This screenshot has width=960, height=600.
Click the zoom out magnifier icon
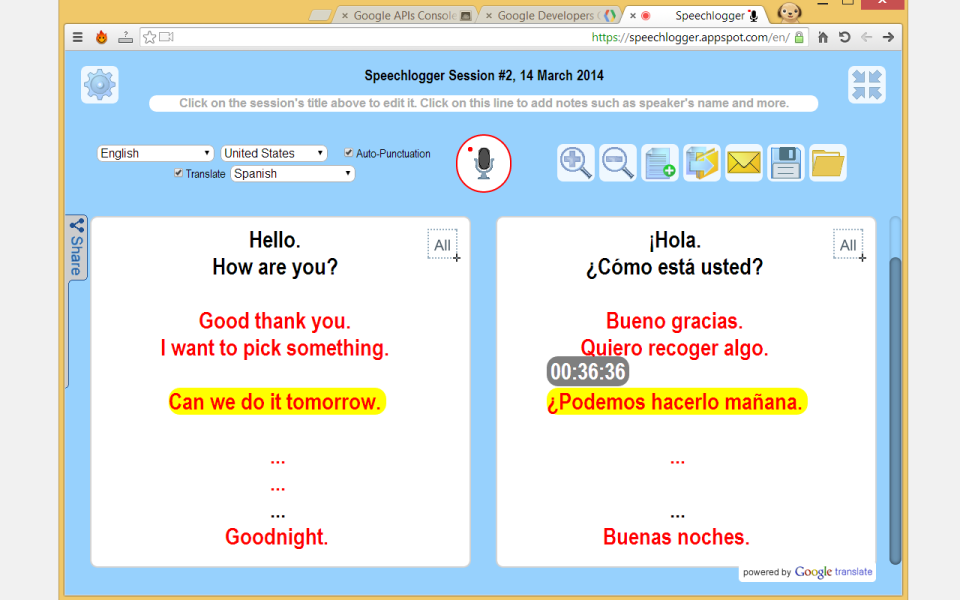pos(618,163)
